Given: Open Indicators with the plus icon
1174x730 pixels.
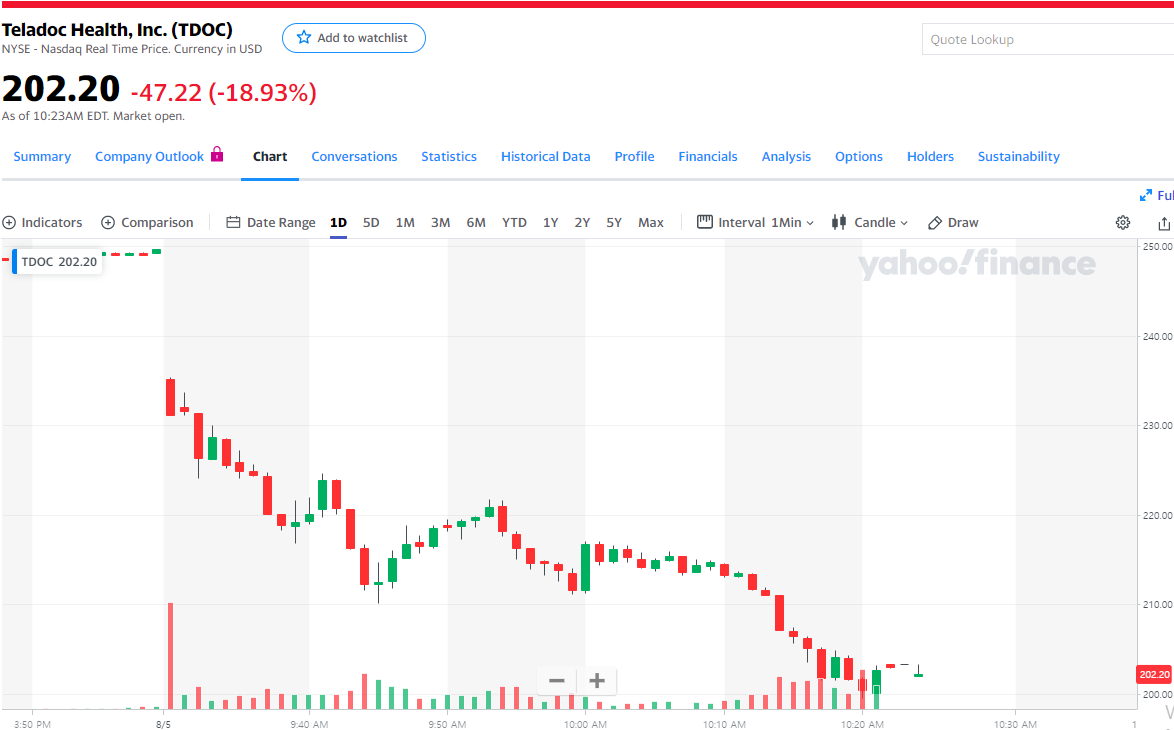Looking at the screenshot, I should 42,223.
